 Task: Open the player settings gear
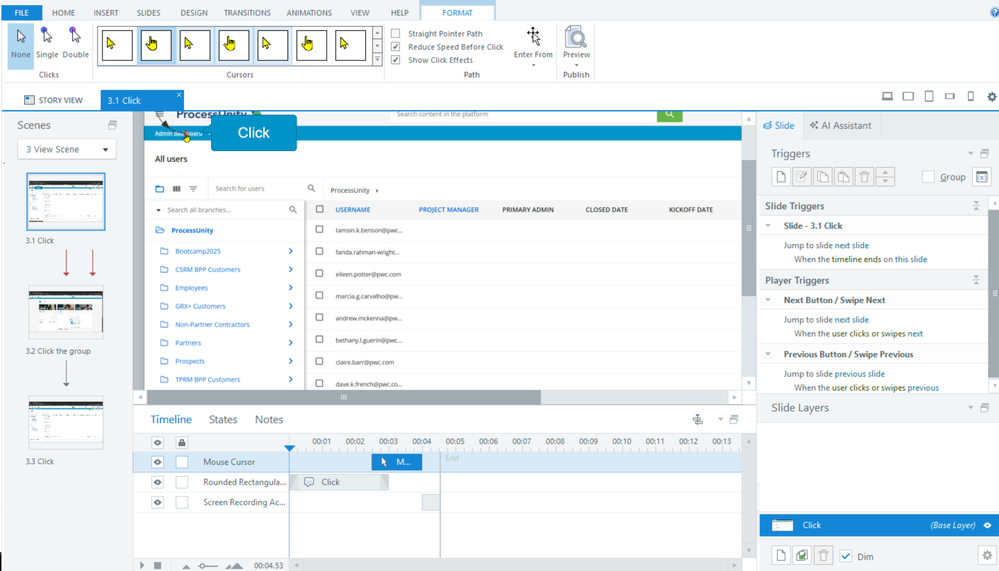coord(991,97)
